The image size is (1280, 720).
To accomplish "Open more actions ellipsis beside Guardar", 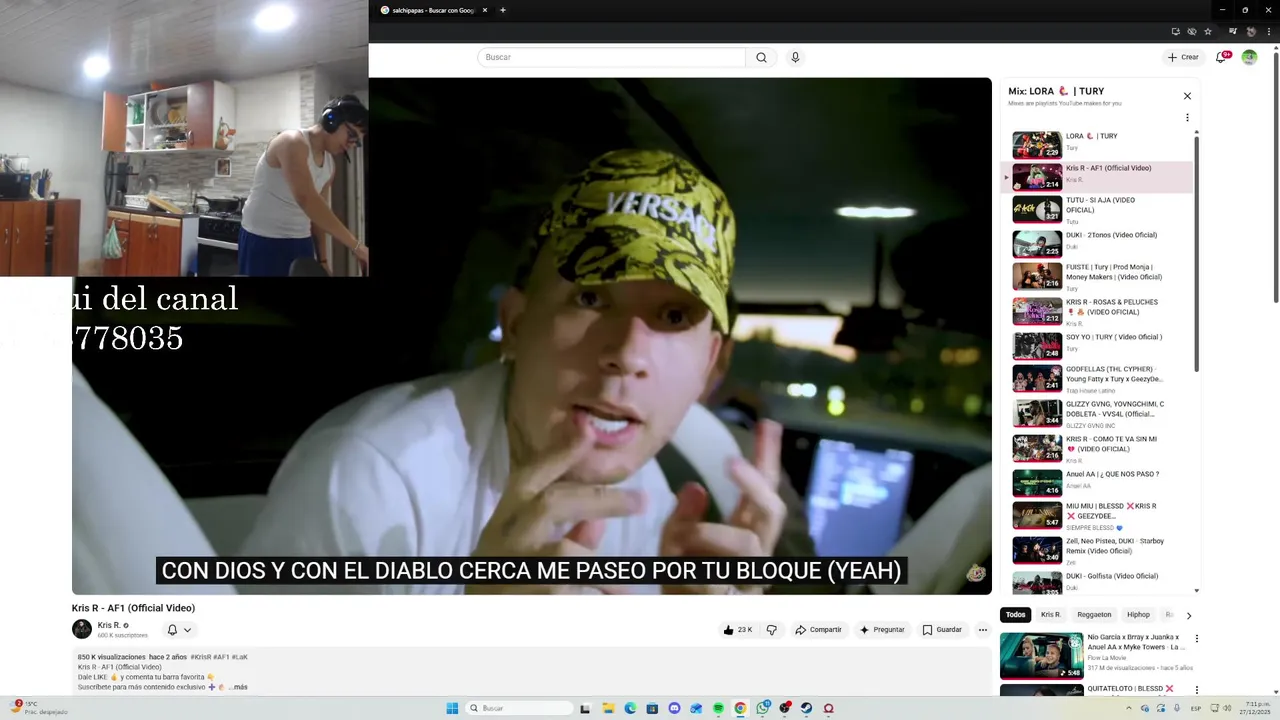I will 982,630.
